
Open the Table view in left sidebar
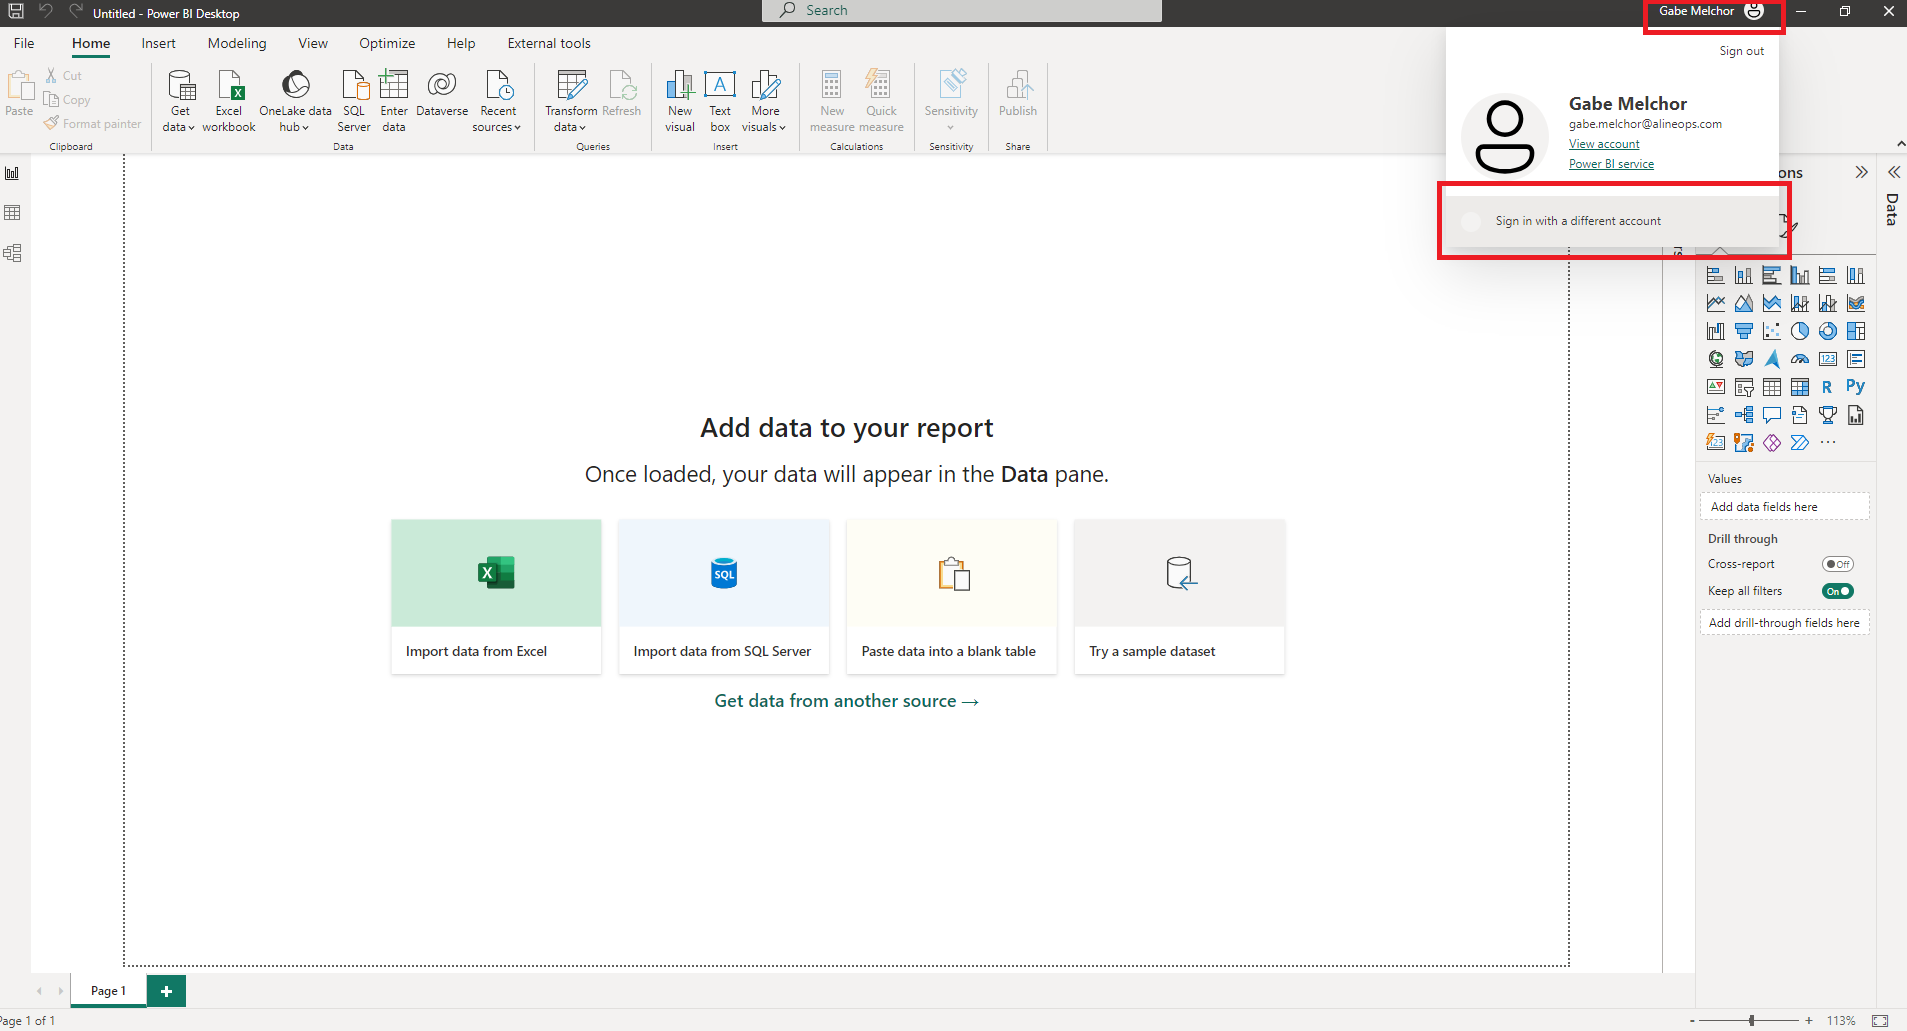point(12,213)
